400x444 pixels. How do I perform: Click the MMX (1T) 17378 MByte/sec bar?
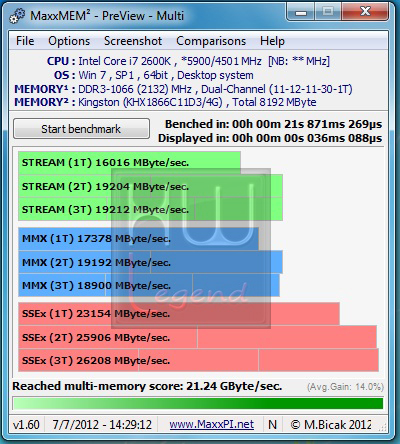pyautogui.click(x=138, y=239)
